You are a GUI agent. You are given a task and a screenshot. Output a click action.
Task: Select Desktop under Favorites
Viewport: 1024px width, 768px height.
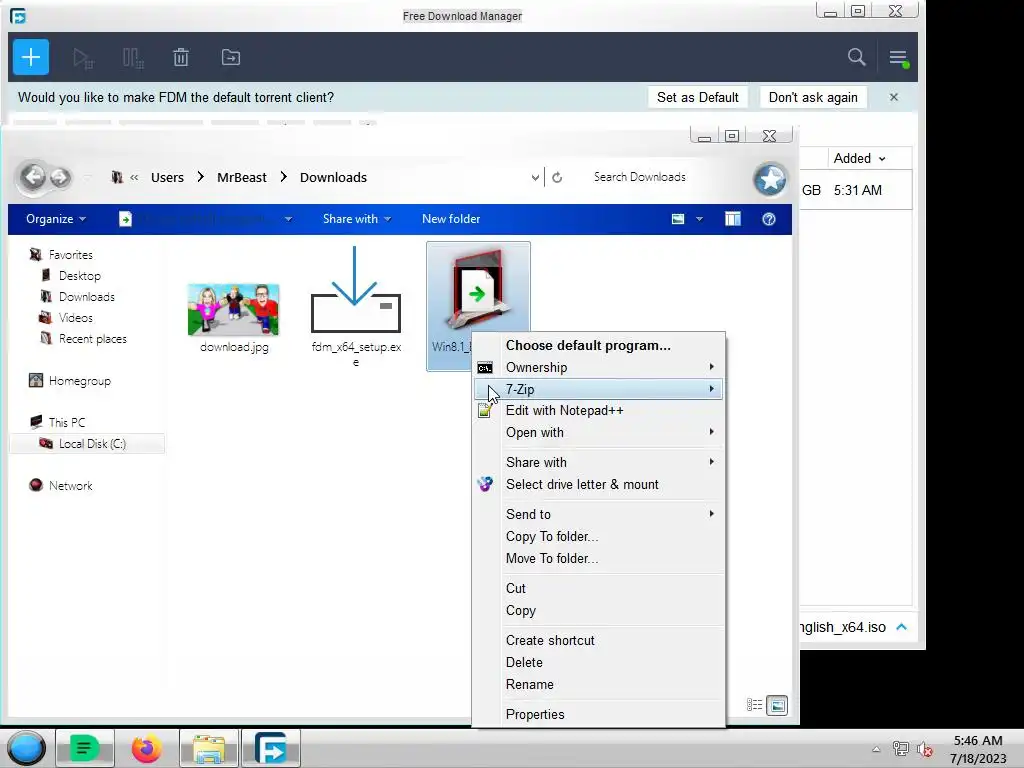click(x=79, y=276)
